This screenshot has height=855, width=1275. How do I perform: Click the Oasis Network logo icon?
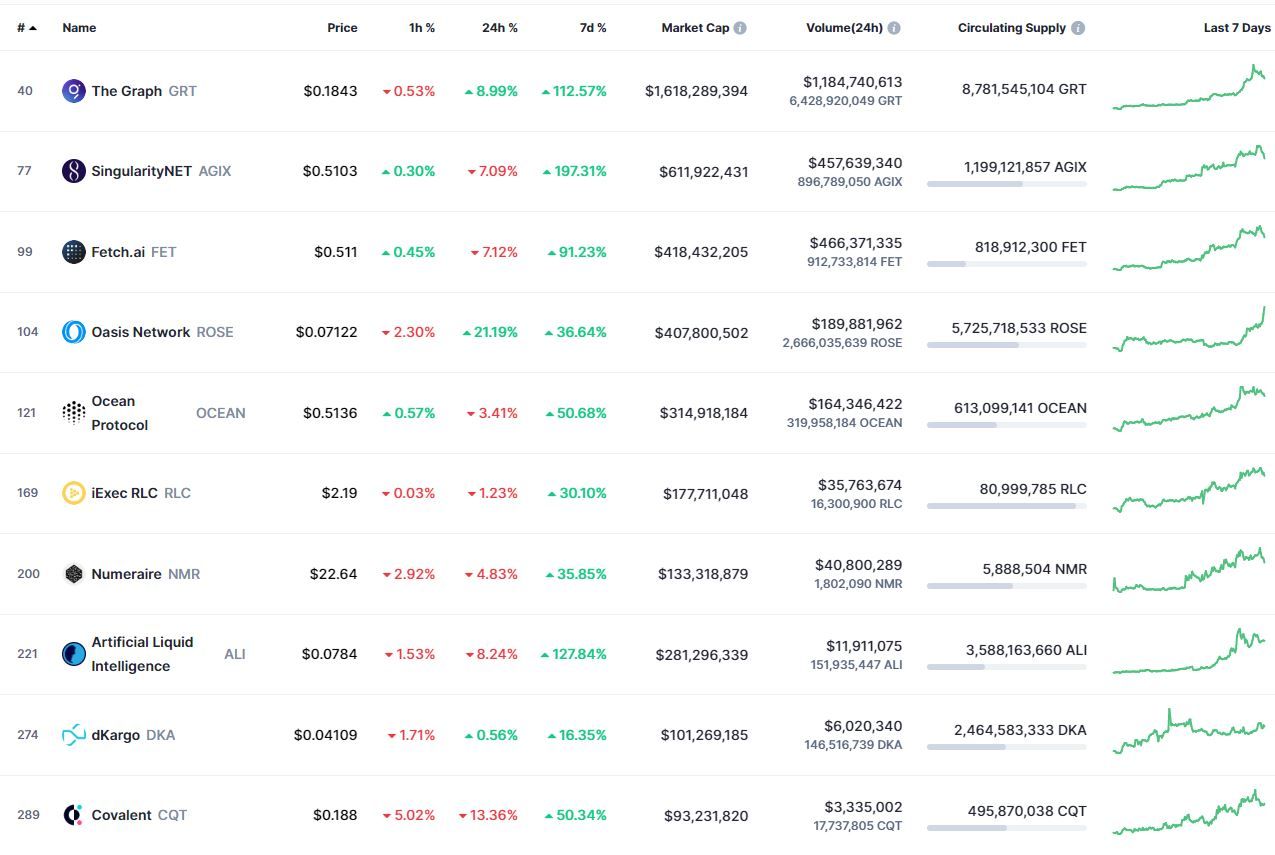click(74, 332)
